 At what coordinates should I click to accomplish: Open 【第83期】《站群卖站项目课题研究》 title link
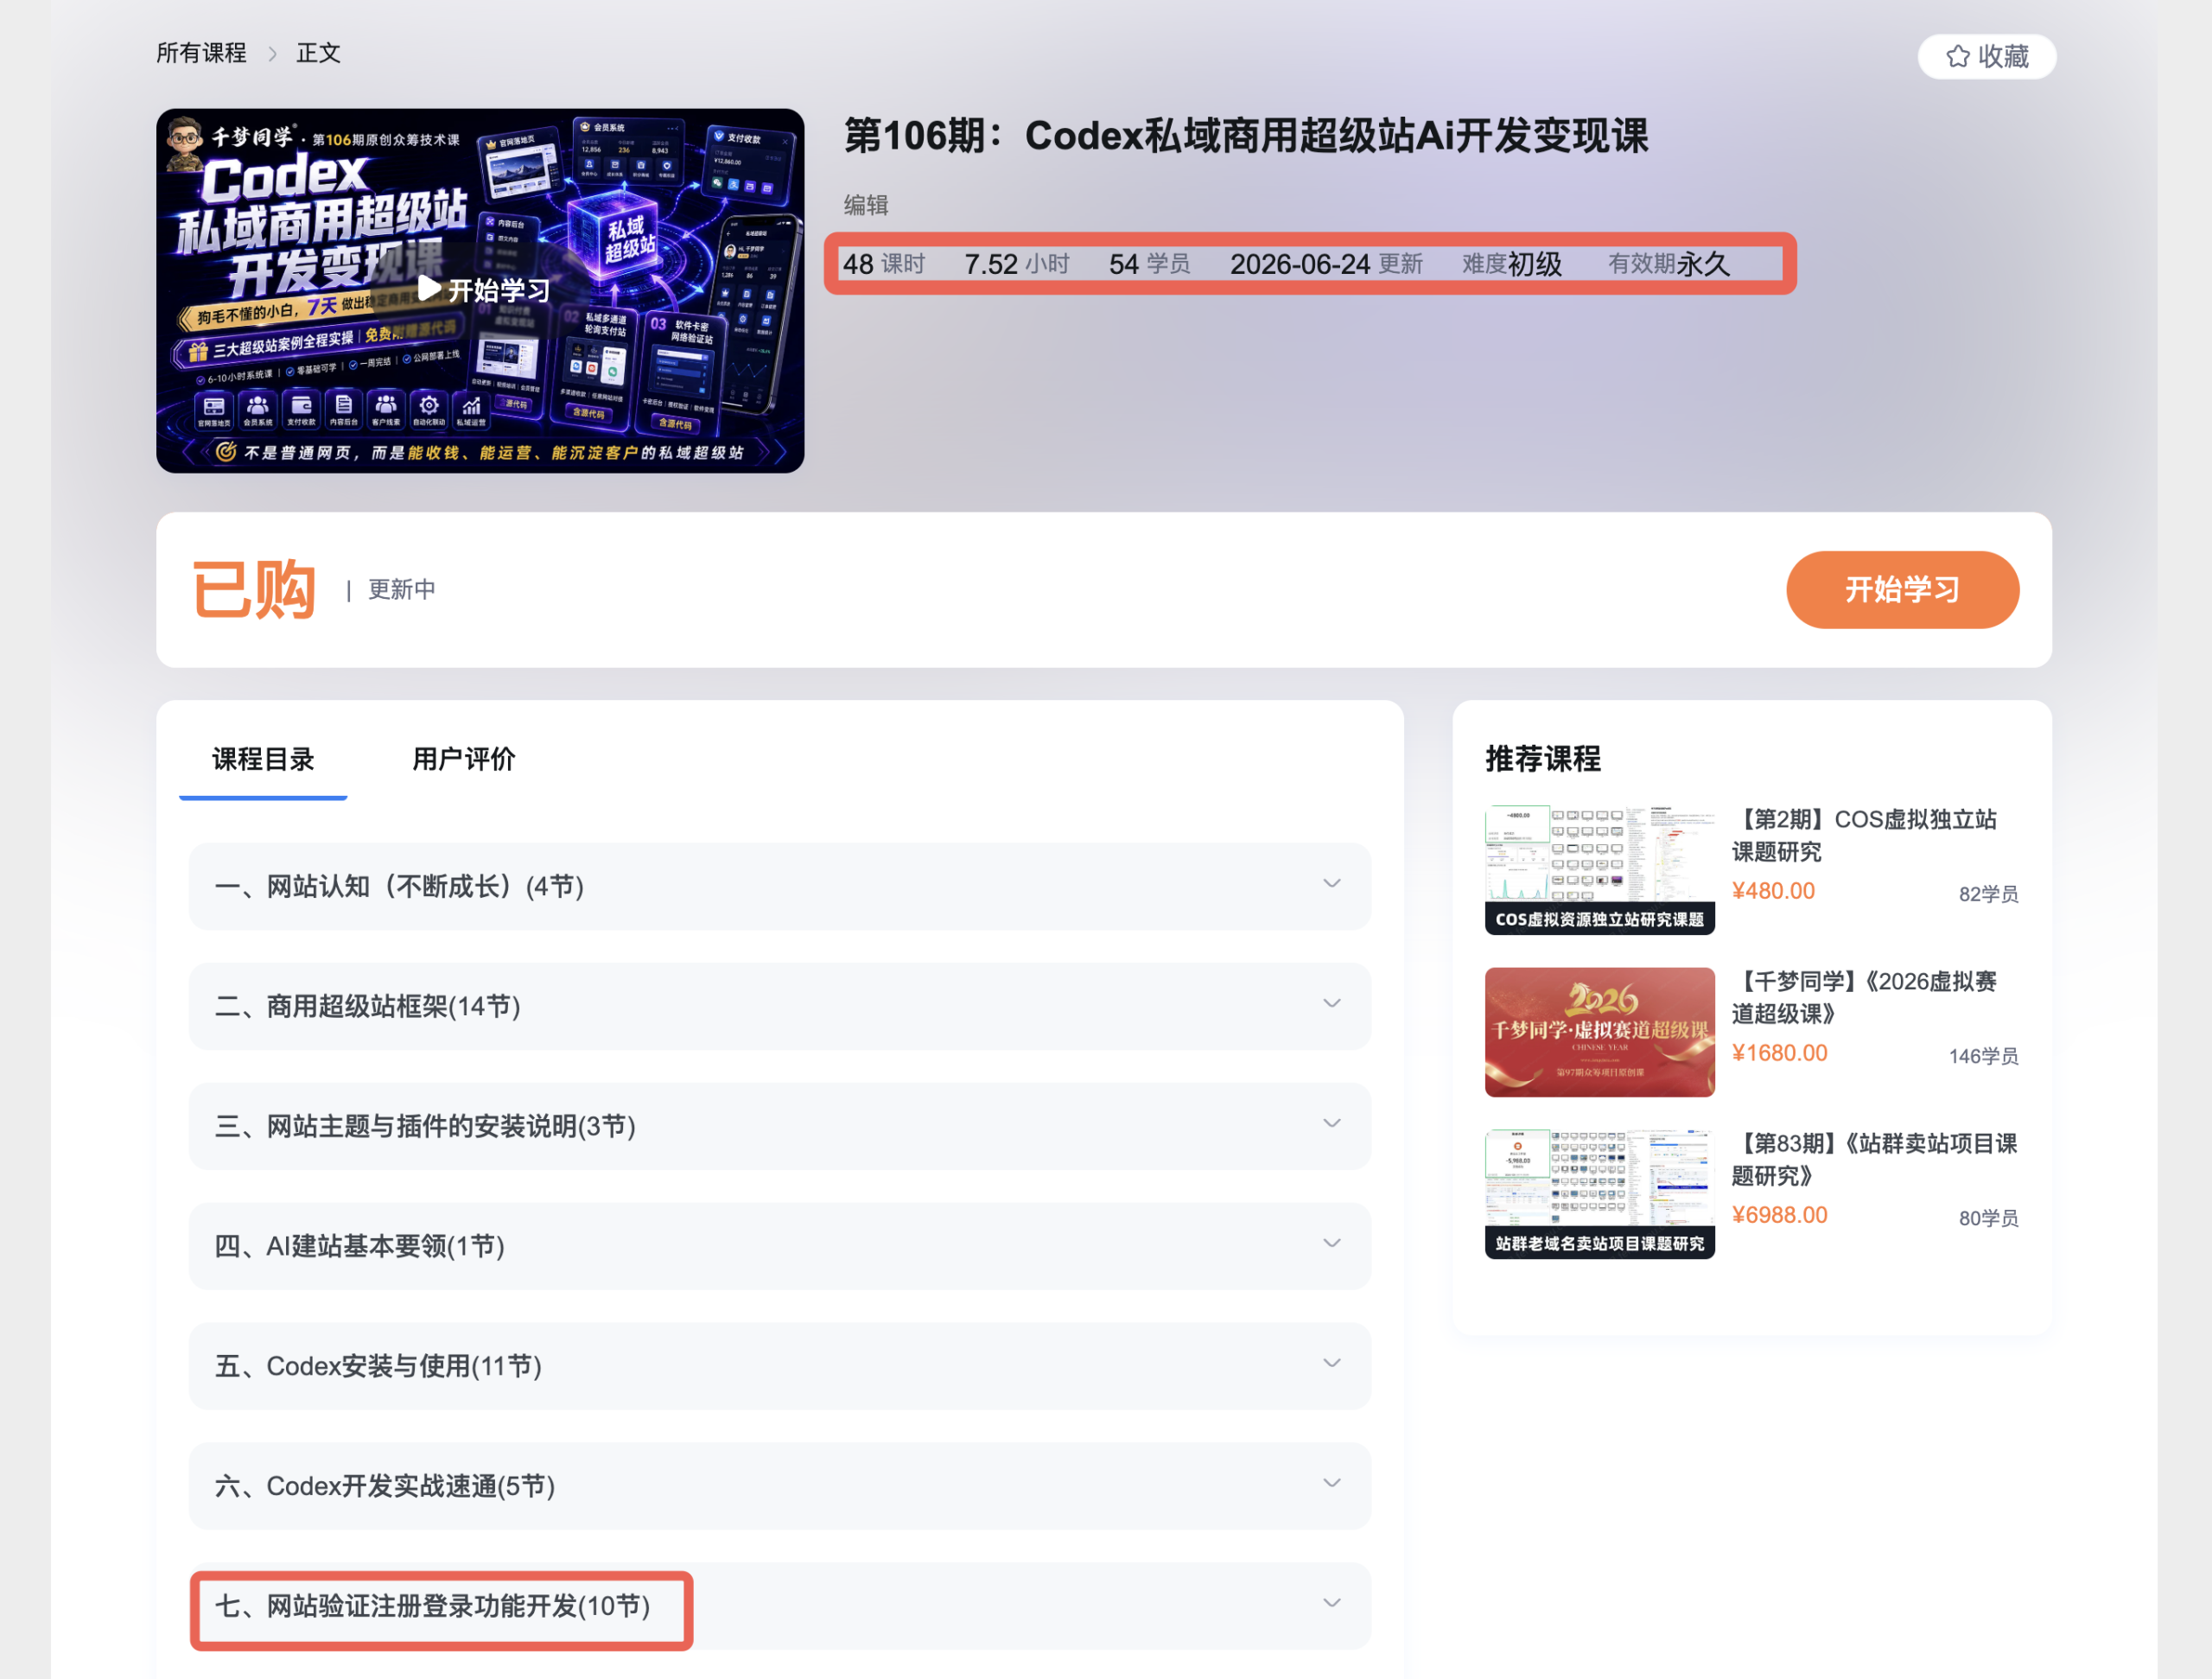click(x=1875, y=1159)
